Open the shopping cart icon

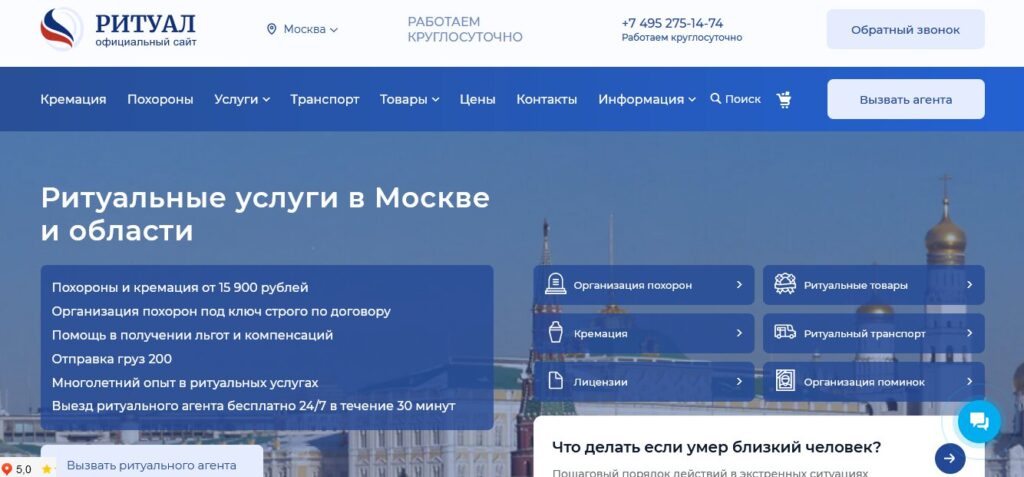click(x=784, y=99)
